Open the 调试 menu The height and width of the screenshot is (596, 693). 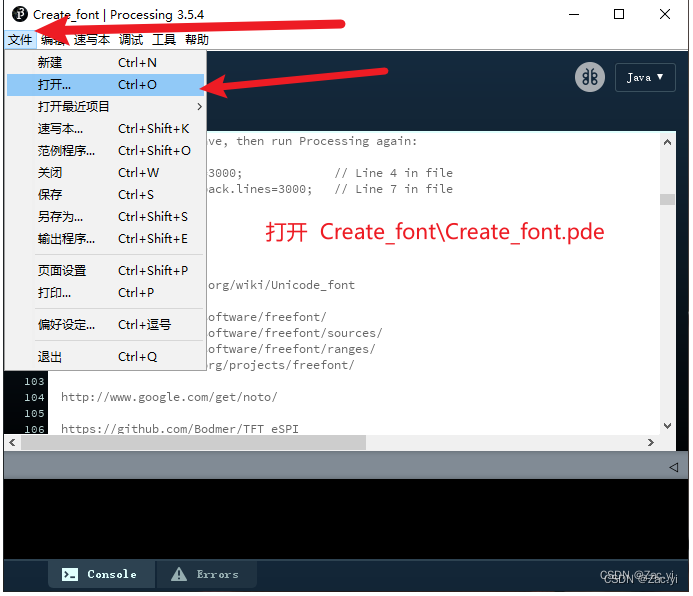[x=131, y=40]
